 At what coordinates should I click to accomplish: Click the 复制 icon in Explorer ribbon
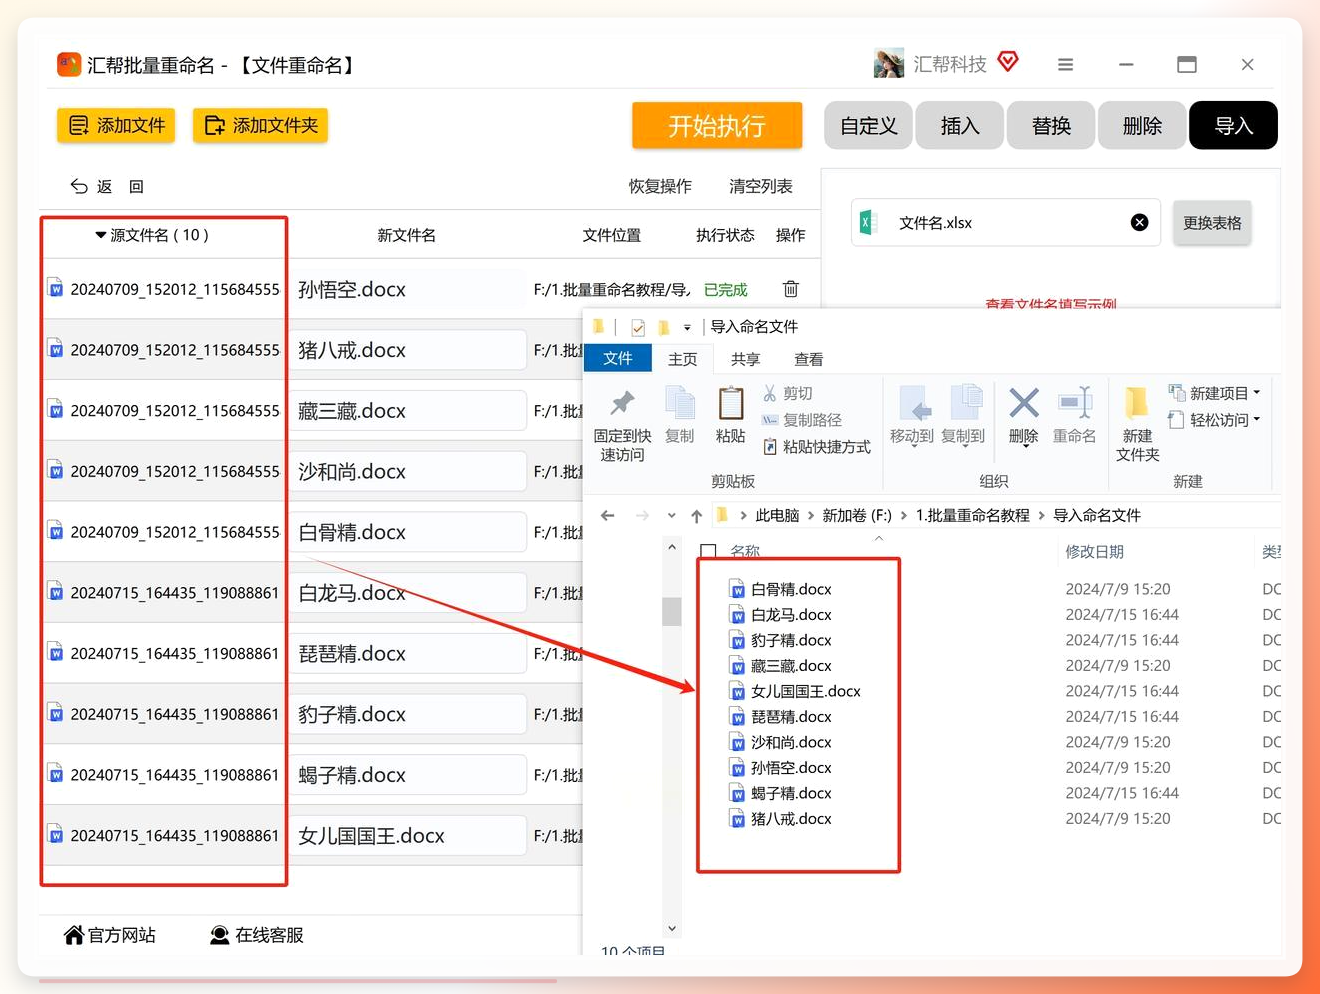[679, 403]
